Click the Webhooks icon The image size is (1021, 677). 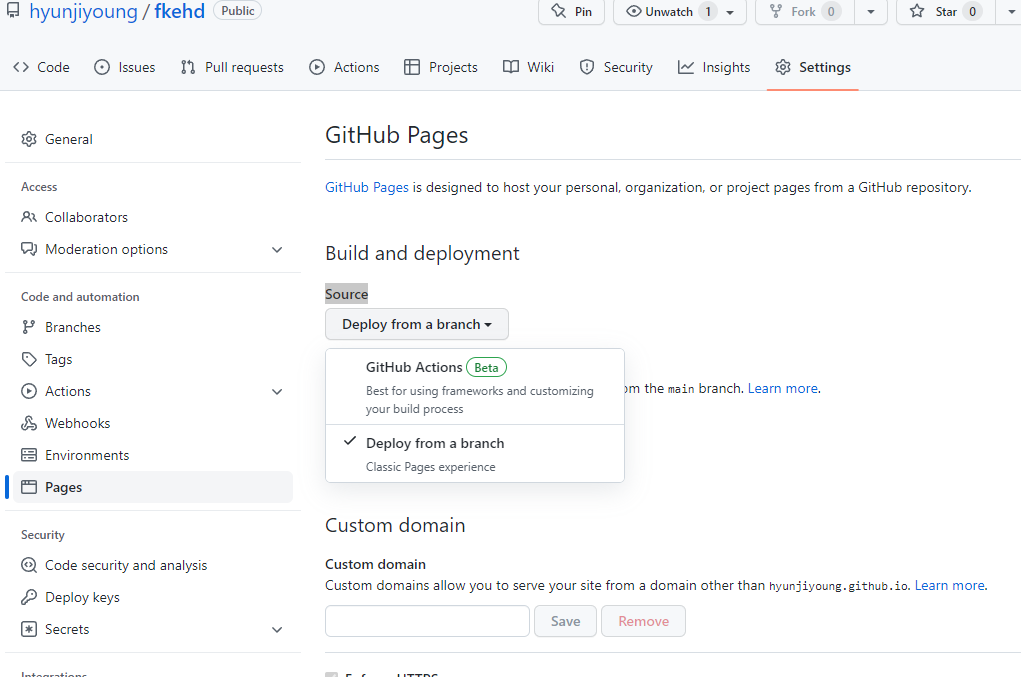pyautogui.click(x=29, y=423)
